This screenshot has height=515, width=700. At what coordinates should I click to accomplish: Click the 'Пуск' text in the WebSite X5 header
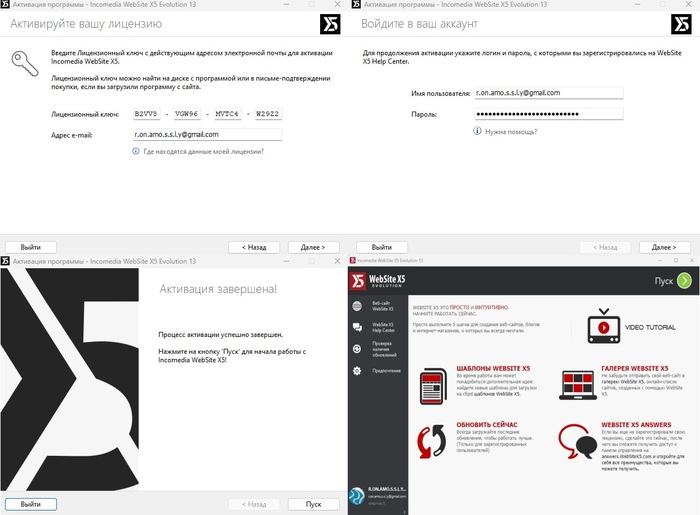pyautogui.click(x=663, y=281)
